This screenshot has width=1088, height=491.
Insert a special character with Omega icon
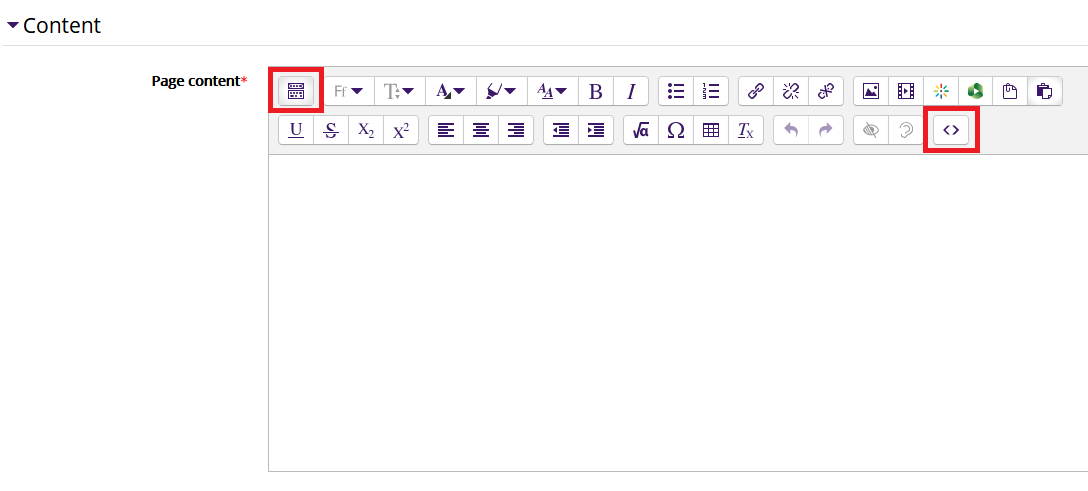(676, 130)
